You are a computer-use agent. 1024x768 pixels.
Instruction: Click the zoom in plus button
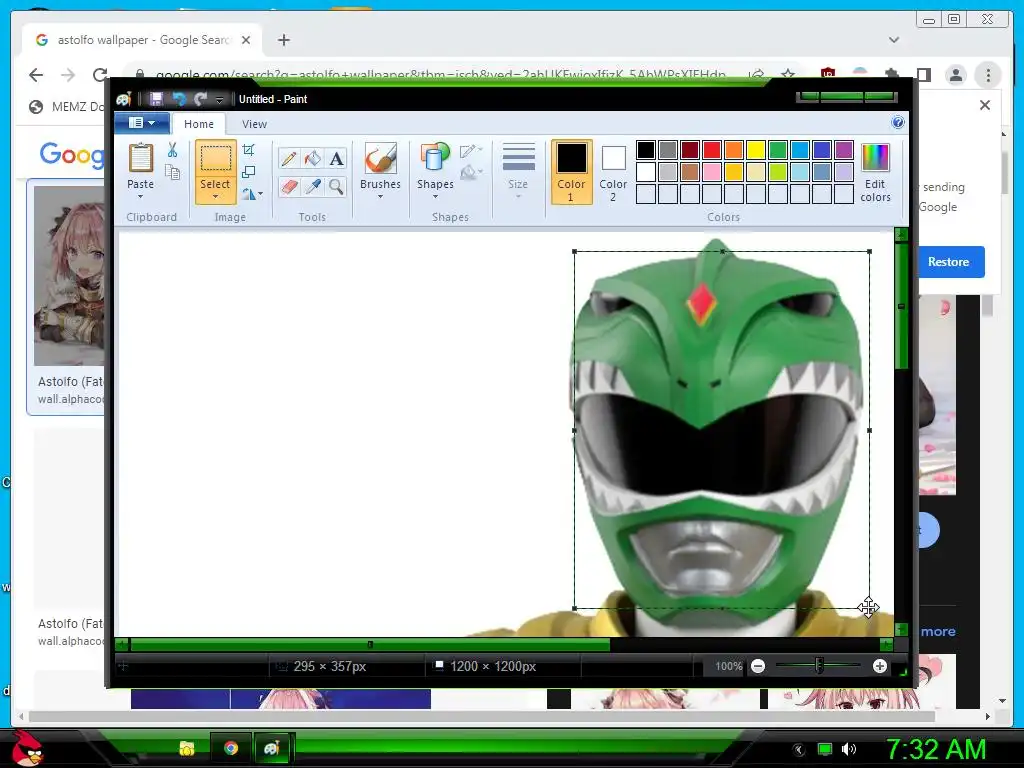(880, 666)
